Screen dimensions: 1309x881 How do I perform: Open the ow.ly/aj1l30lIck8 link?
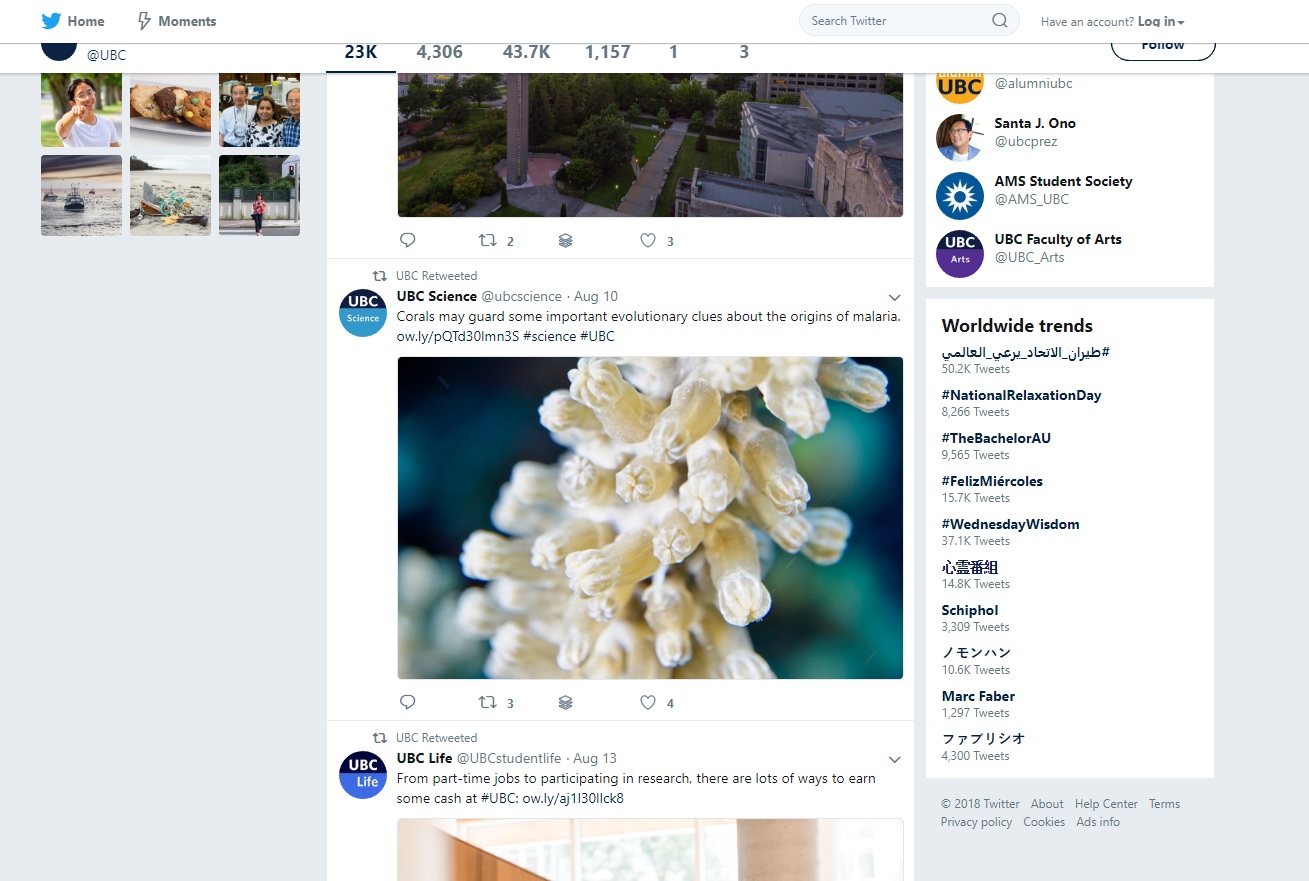click(573, 798)
